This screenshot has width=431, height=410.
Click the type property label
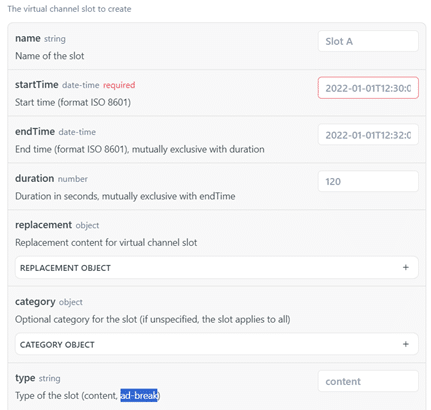pos(25,378)
